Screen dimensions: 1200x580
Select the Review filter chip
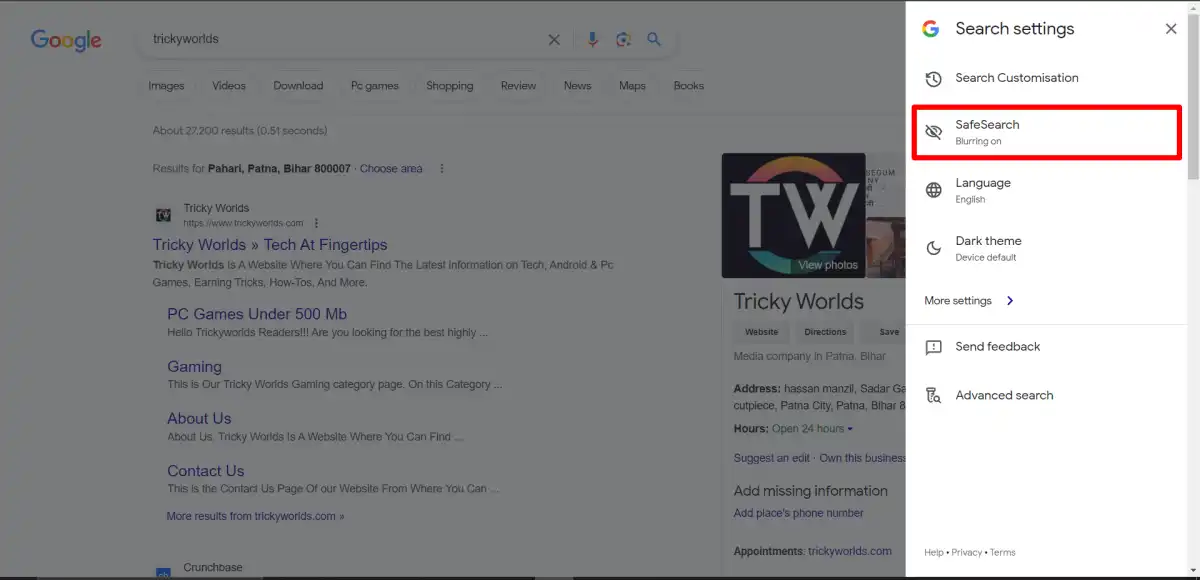(518, 86)
